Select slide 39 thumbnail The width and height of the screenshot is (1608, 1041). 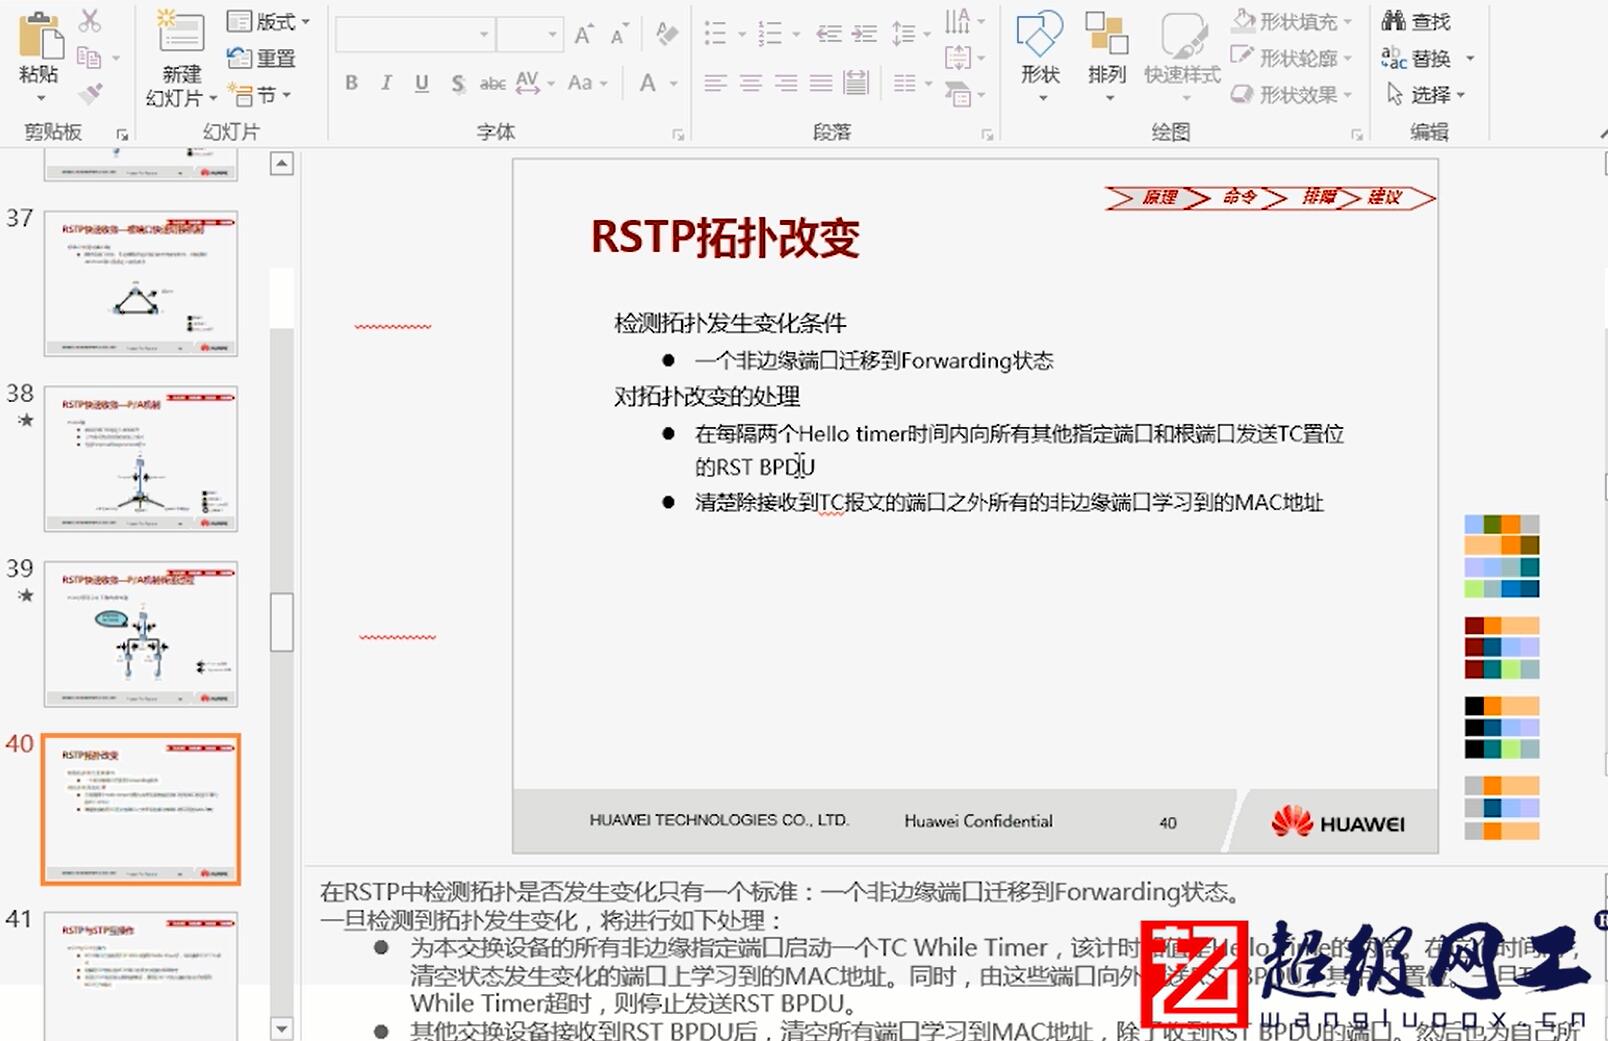141,633
